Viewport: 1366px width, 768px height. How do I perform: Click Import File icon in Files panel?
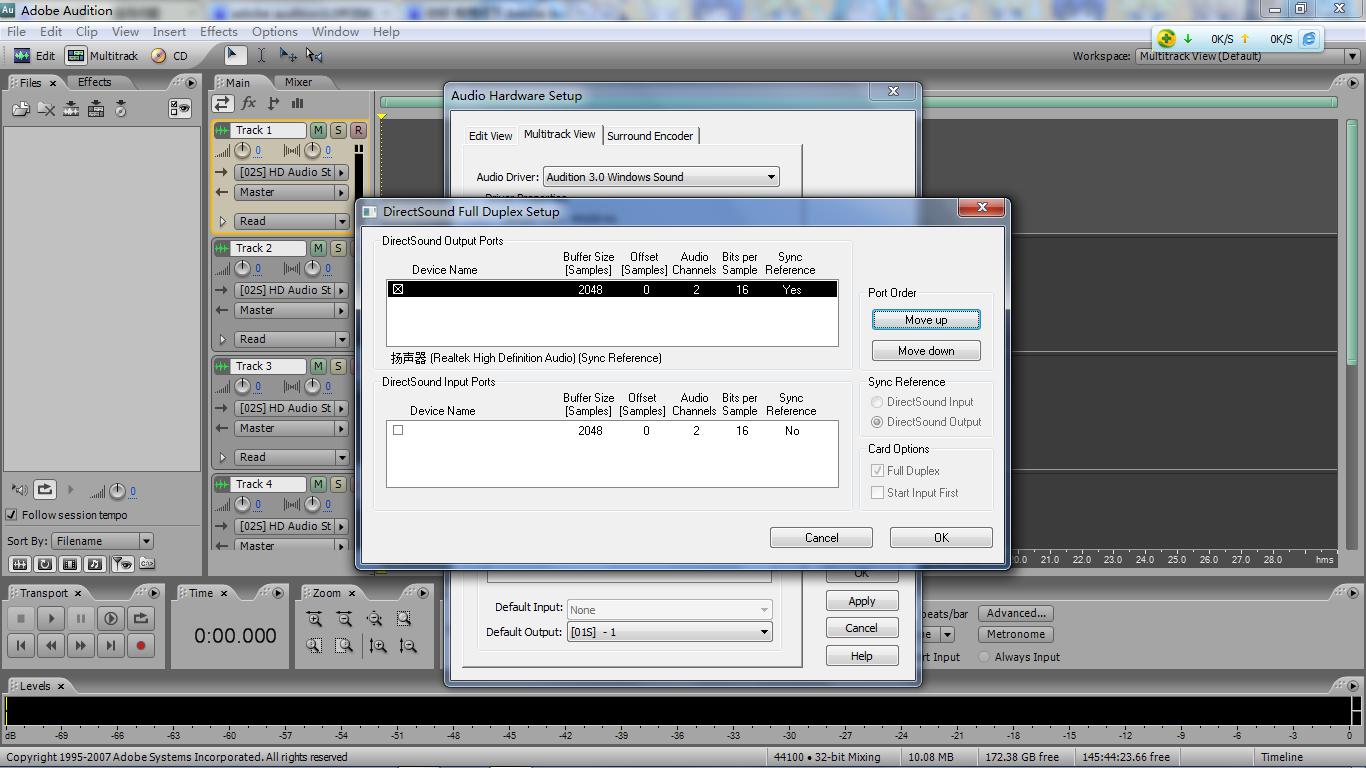[x=21, y=109]
